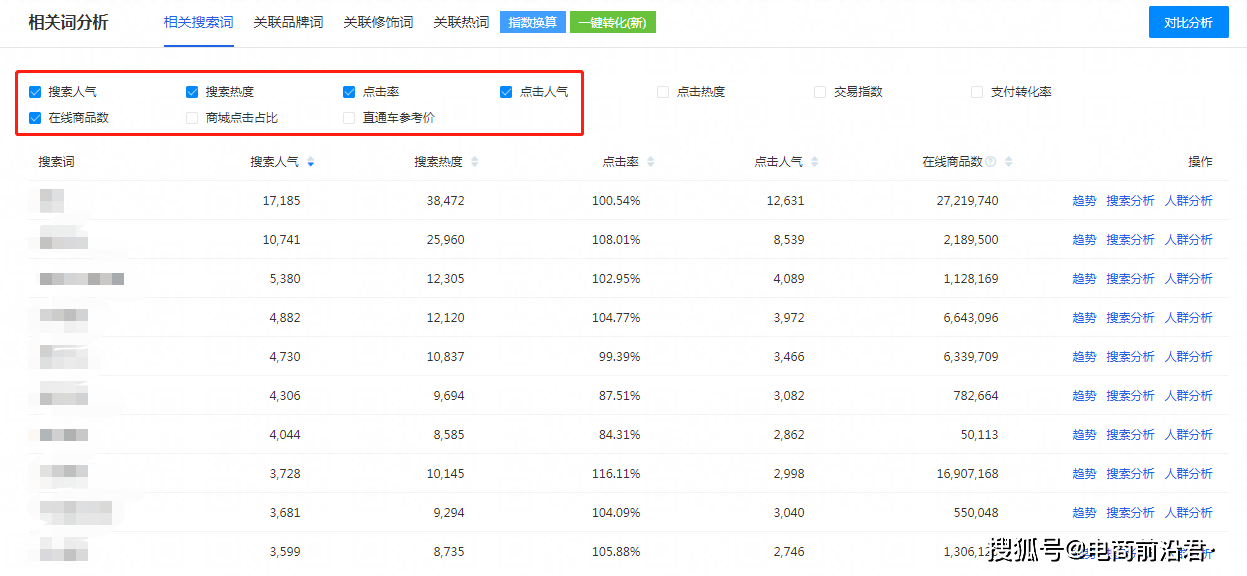Image resolution: width=1247 pixels, height=576 pixels.
Task: Enable the 点击热度 metric
Action: point(662,91)
